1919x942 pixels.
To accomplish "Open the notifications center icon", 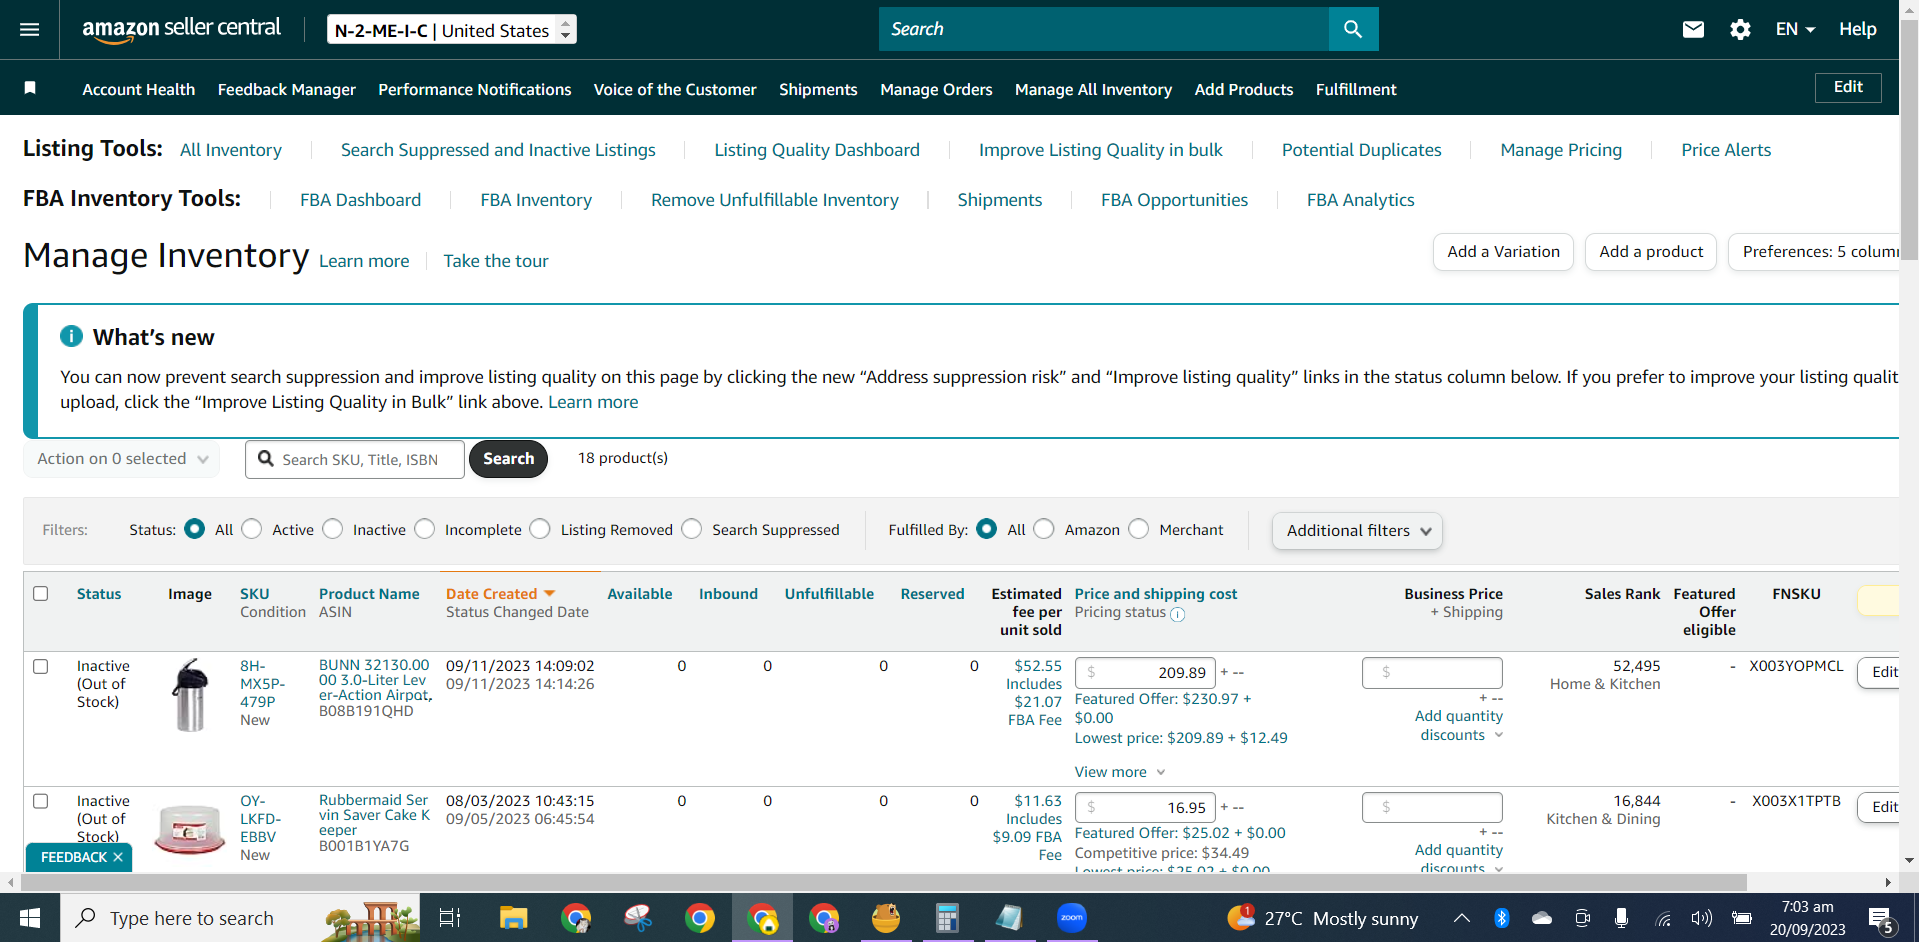I will click(1881, 920).
